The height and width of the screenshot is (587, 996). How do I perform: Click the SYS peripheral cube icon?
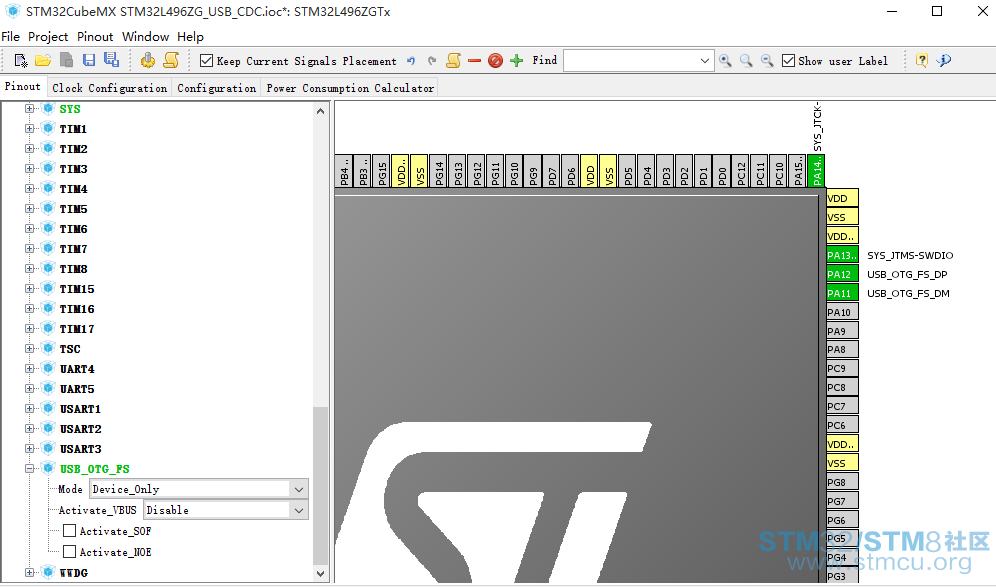click(48, 109)
